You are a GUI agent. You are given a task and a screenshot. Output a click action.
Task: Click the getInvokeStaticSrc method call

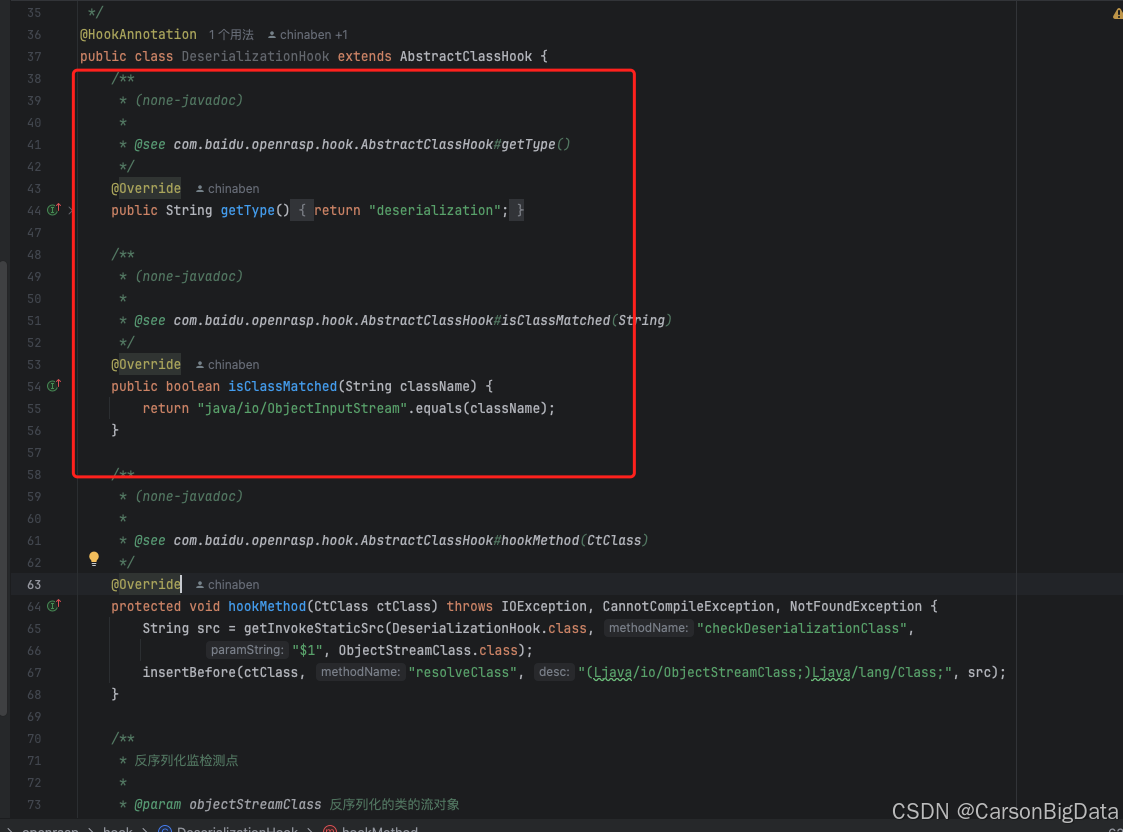[314, 629]
